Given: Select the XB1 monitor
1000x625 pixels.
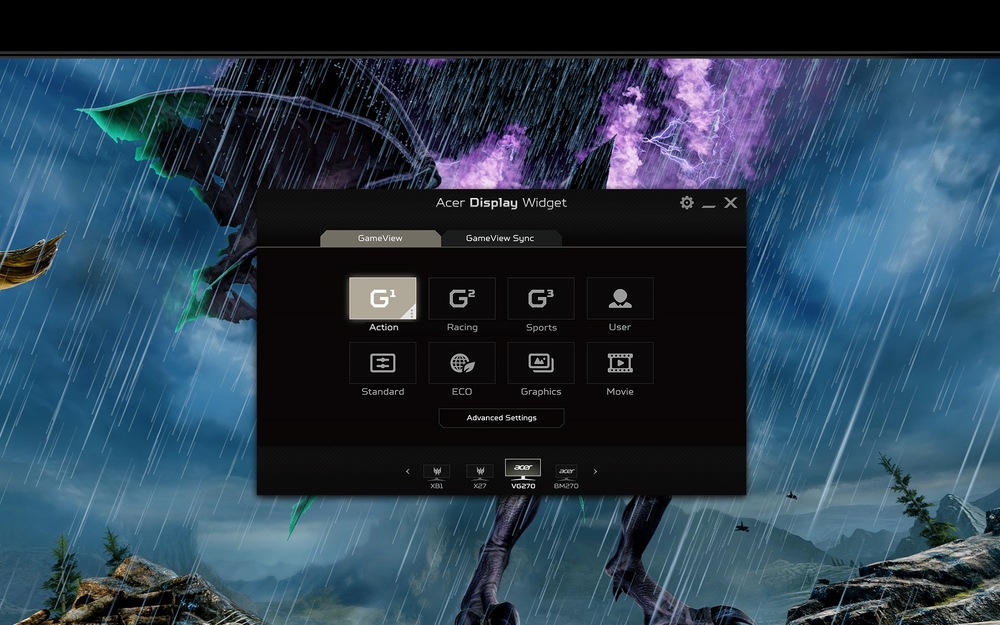Looking at the screenshot, I should (x=436, y=473).
